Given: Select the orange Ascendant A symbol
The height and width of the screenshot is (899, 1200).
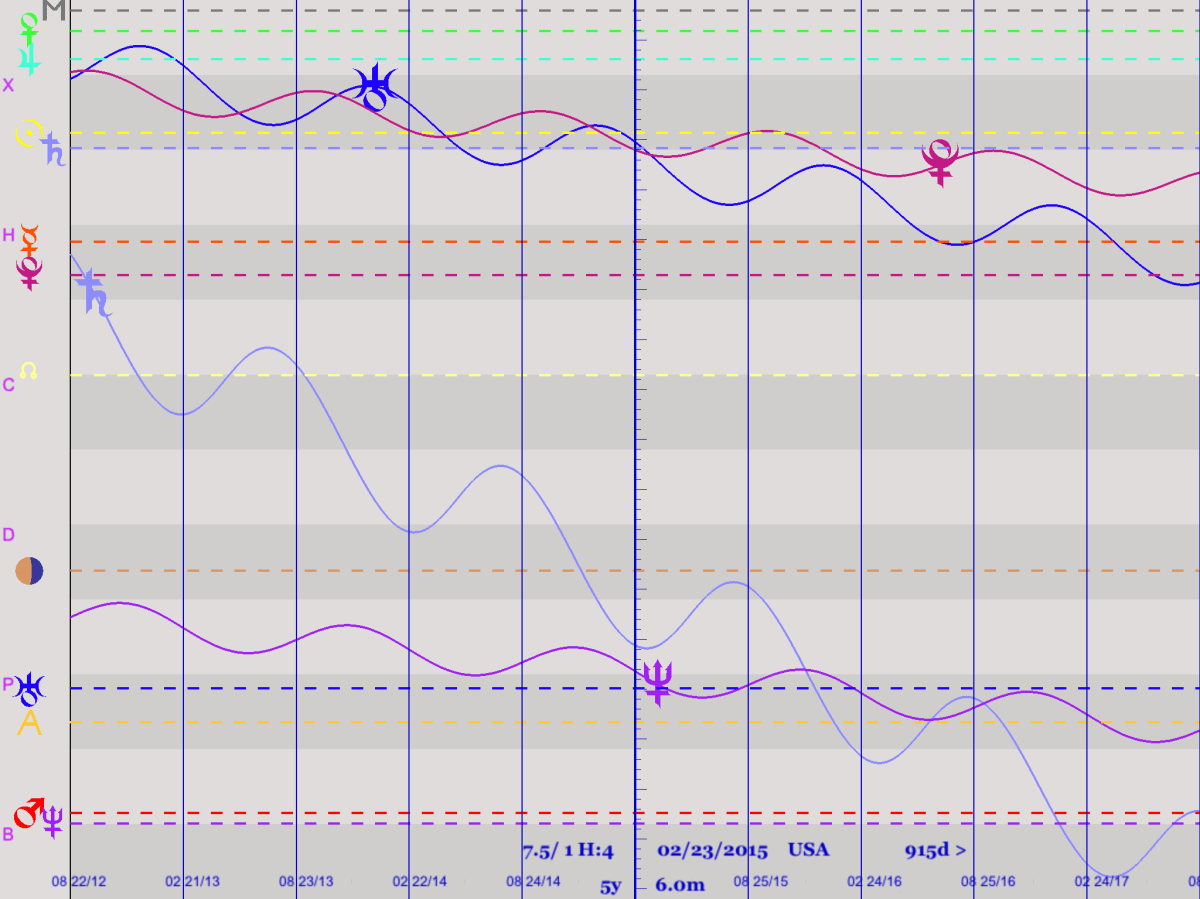Looking at the screenshot, I should (x=30, y=723).
